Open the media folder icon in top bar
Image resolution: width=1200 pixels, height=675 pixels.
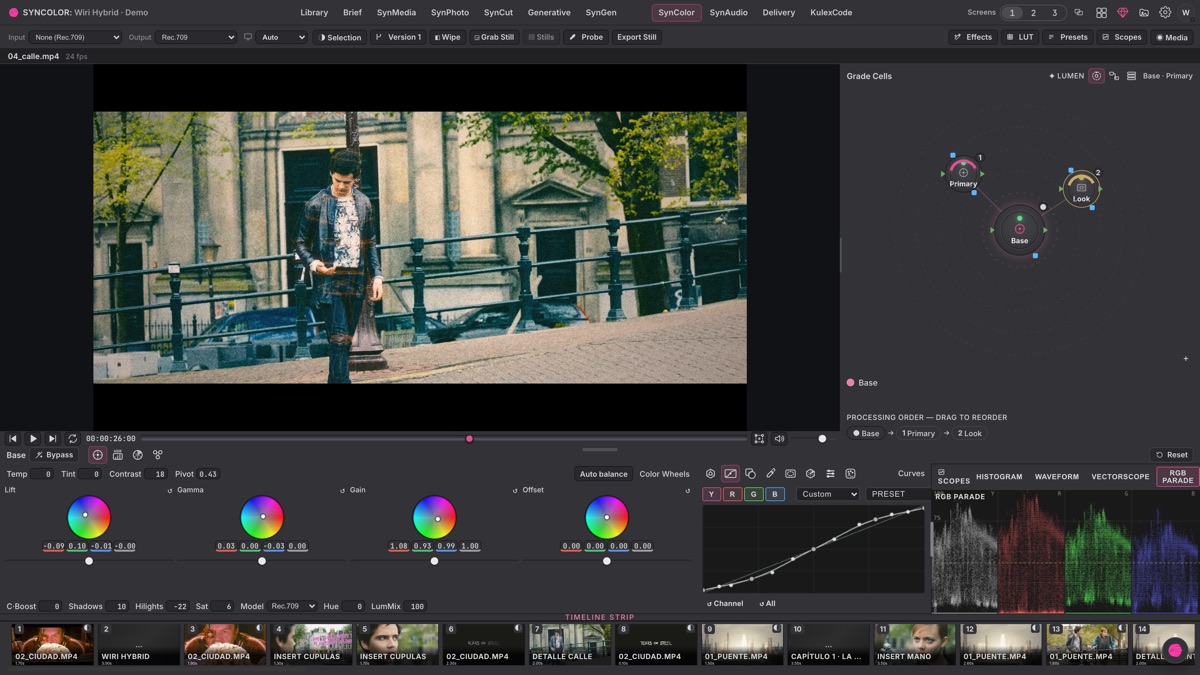click(x=1144, y=13)
